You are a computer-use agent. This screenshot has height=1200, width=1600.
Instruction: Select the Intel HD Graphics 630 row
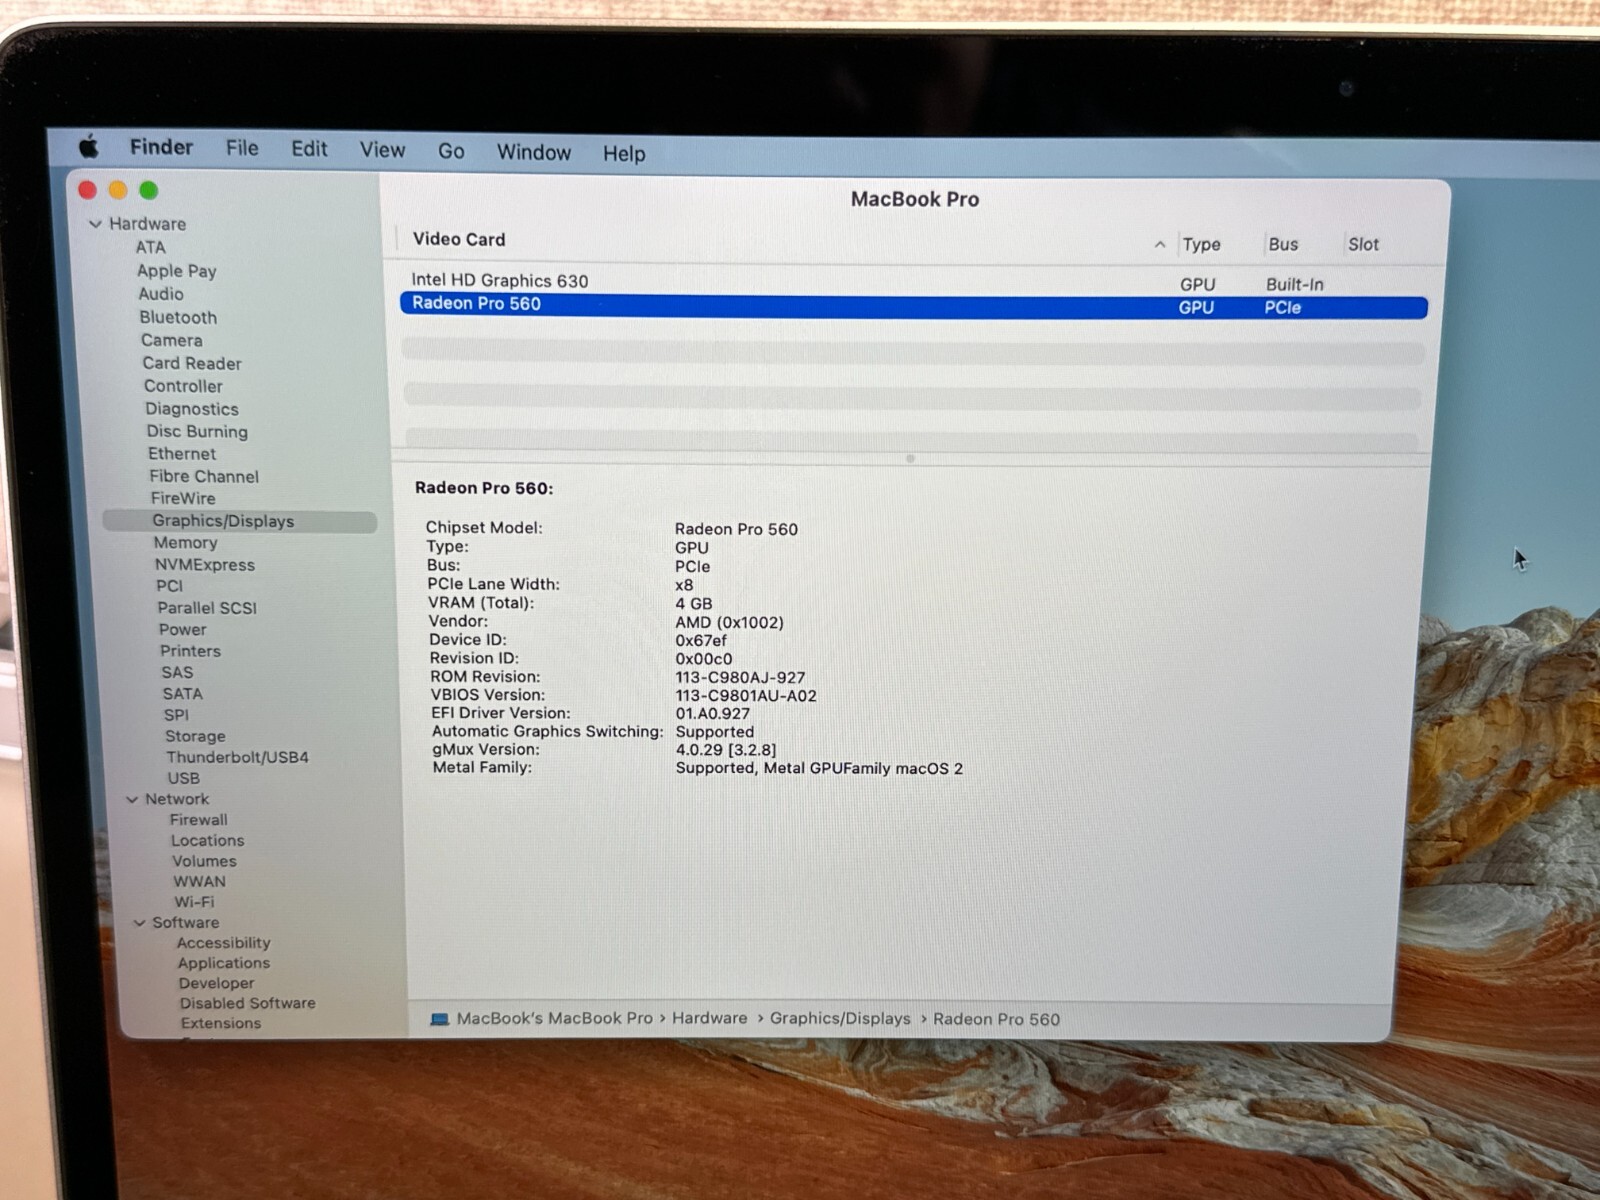point(913,282)
